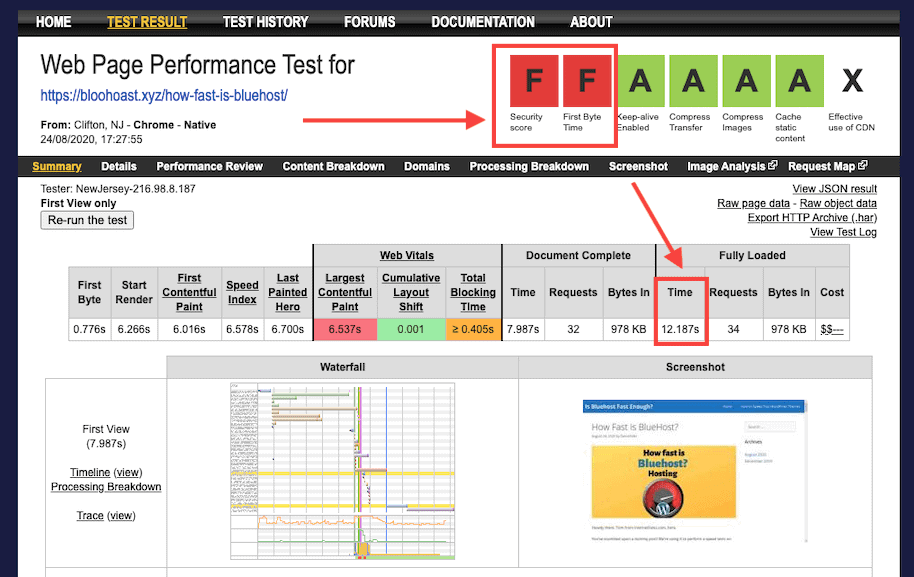
Task: Click the First View (7.987s) label
Action: click(x=106, y=436)
